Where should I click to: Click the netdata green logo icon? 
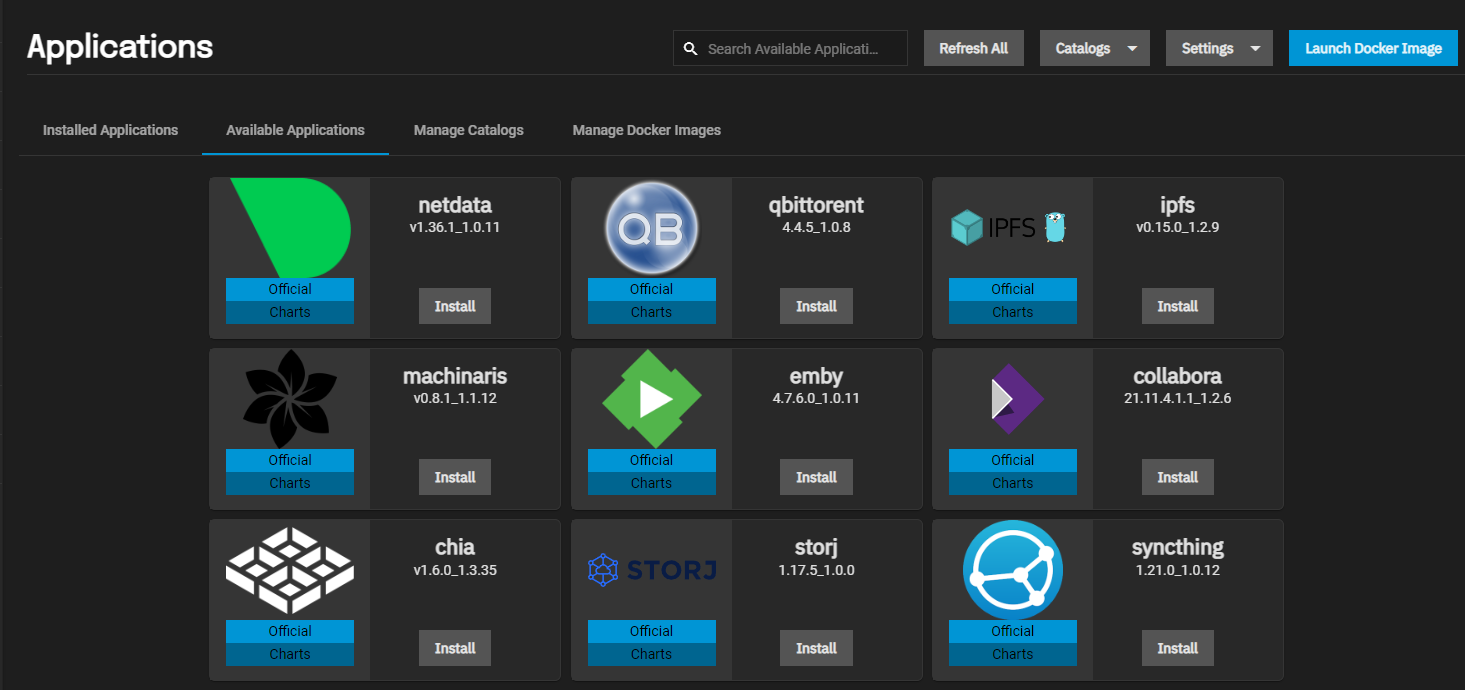click(290, 228)
